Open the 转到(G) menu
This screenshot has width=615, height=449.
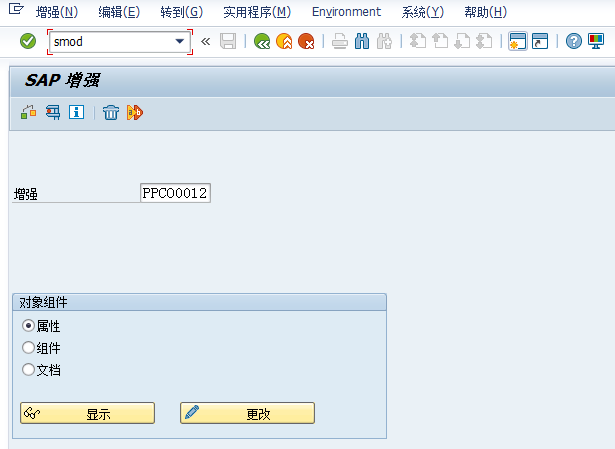point(182,12)
